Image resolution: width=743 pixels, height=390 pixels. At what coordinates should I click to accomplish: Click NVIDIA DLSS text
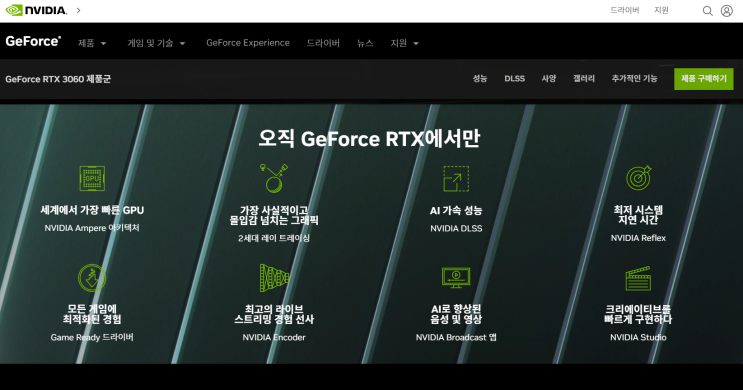click(x=456, y=228)
